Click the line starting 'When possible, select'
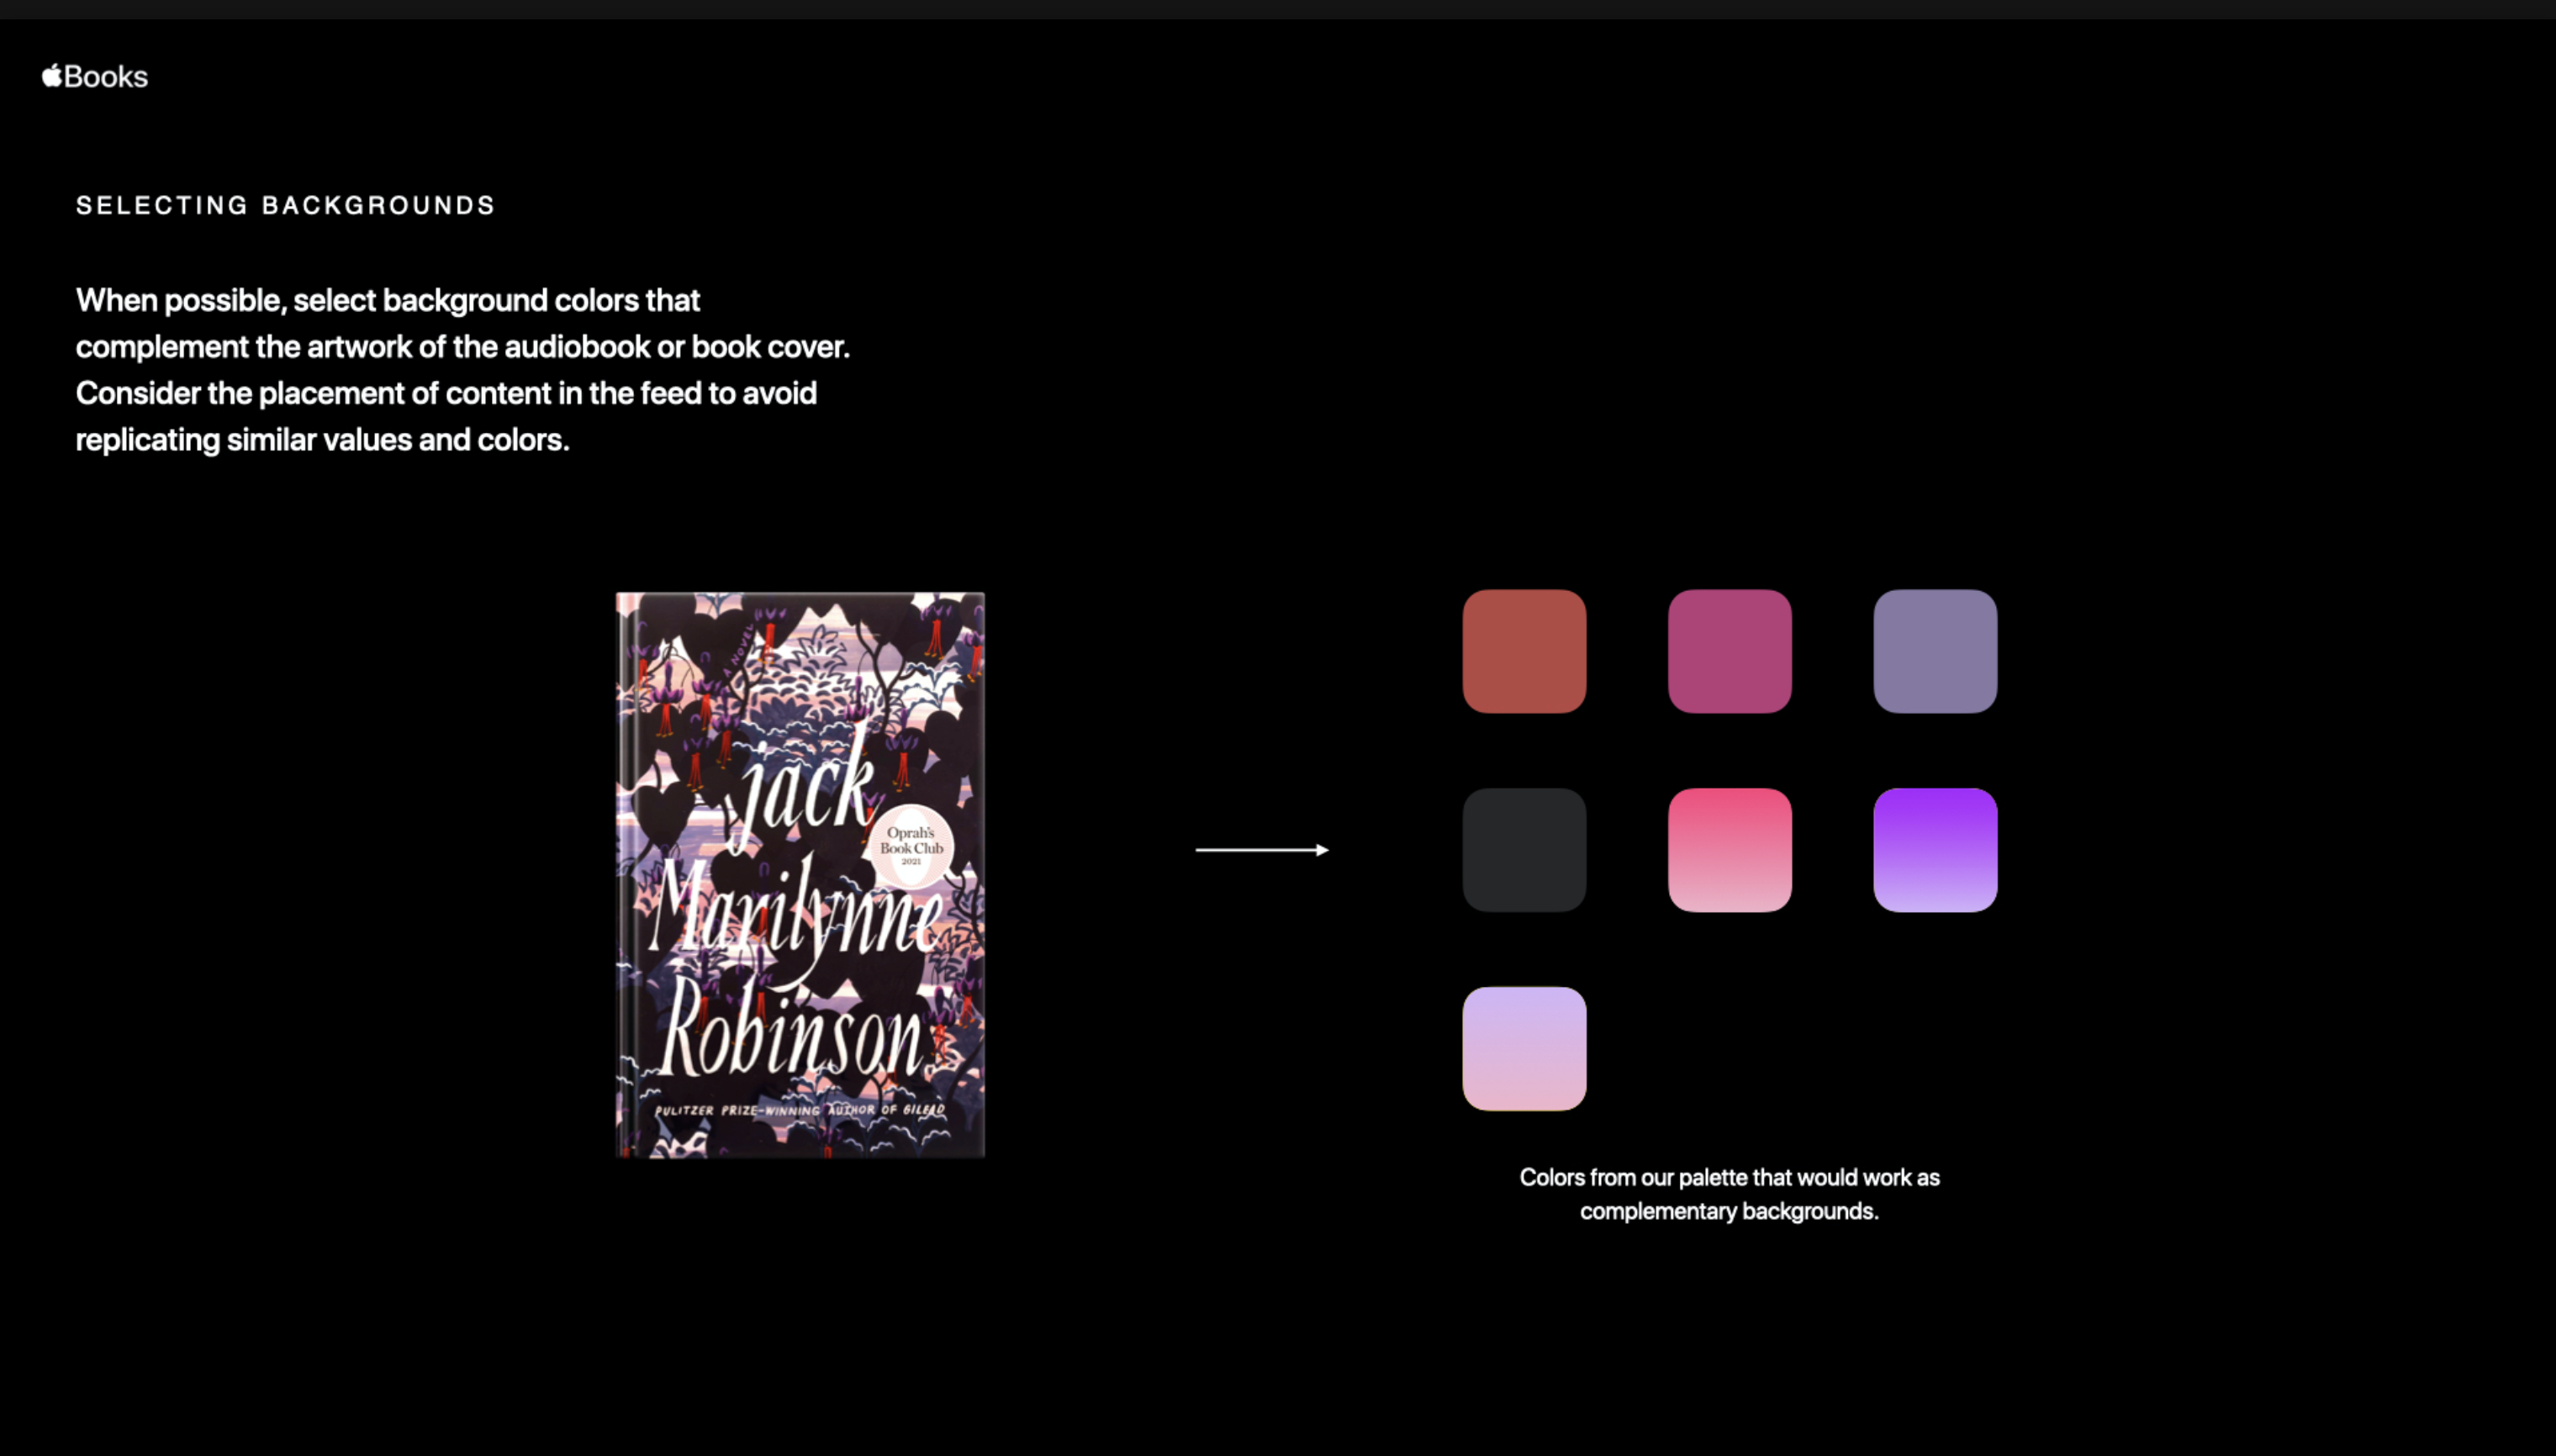2556x1456 pixels. point(388,300)
